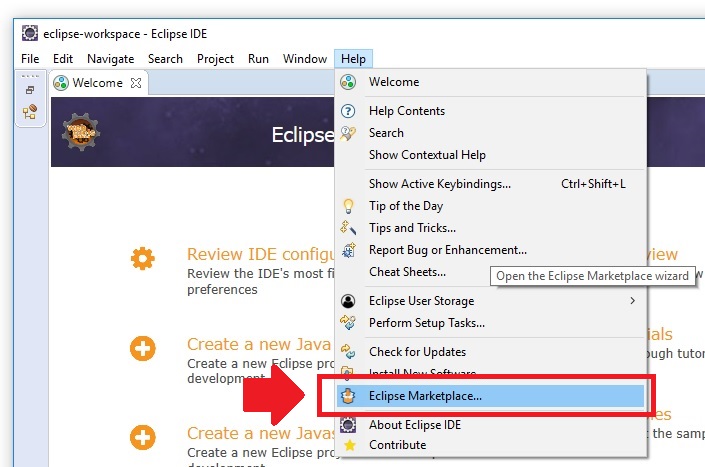Open the Navigate menu
Screen dimensions: 705x467
[111, 59]
